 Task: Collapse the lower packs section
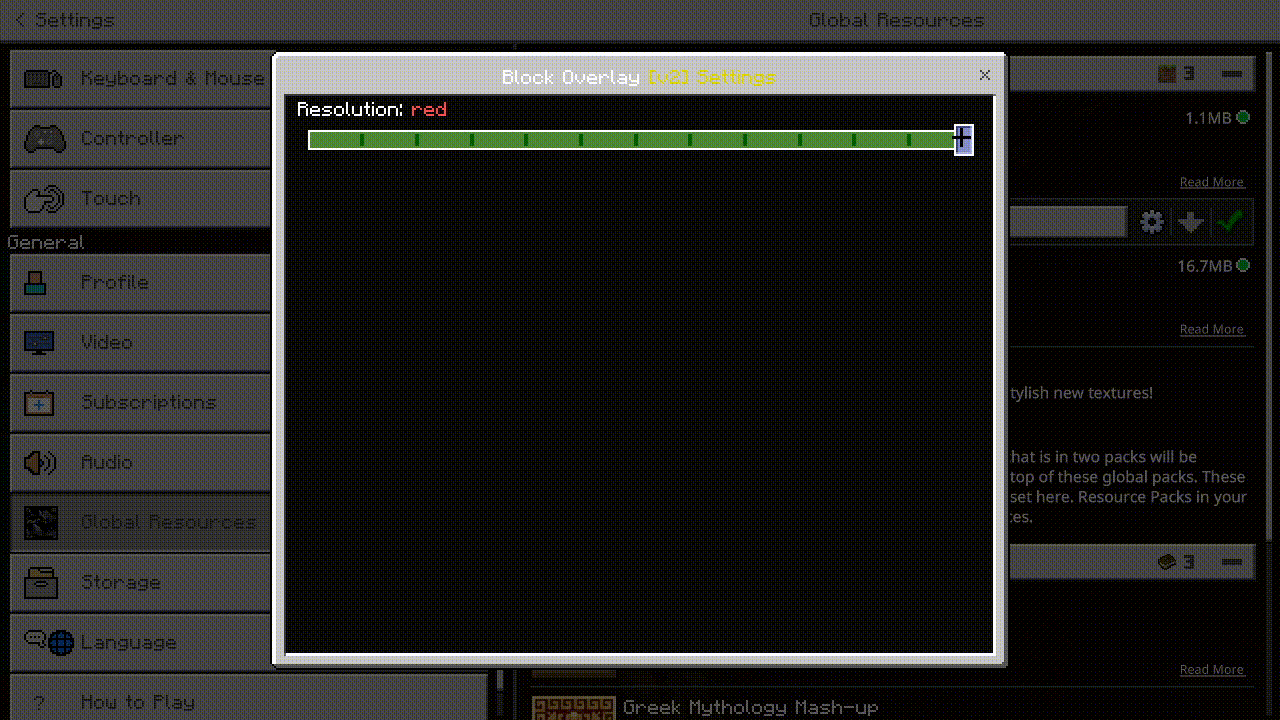[1232, 563]
